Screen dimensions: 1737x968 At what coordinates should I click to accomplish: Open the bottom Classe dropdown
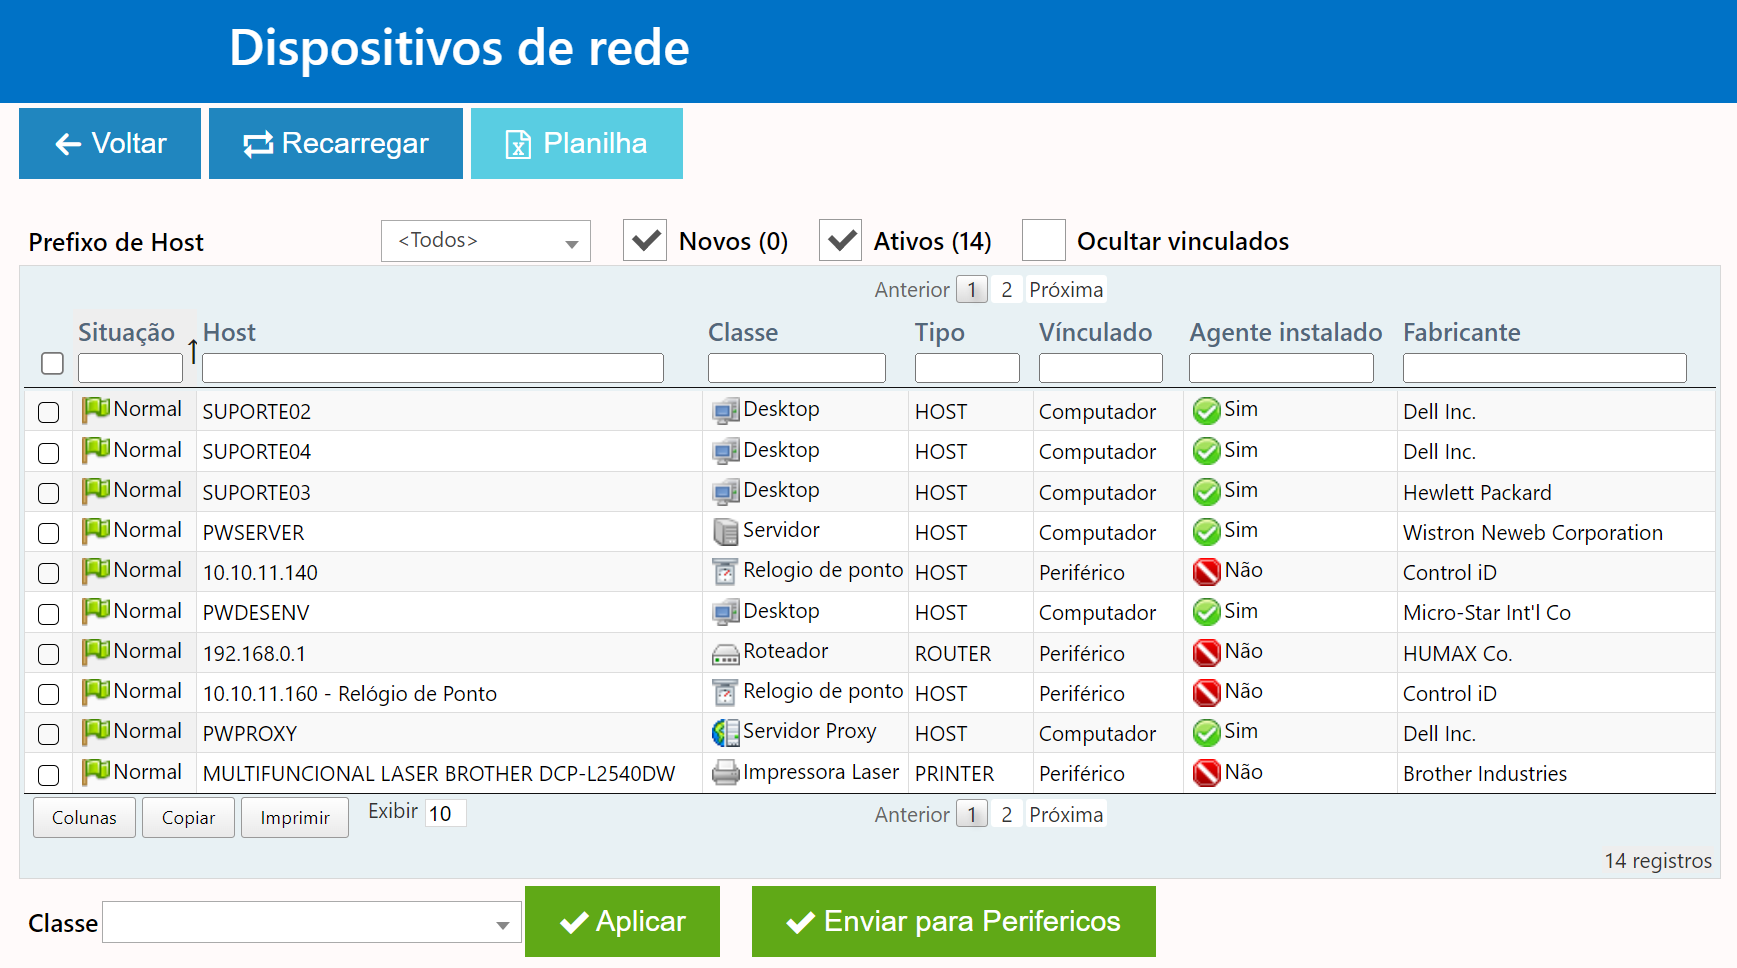click(312, 922)
